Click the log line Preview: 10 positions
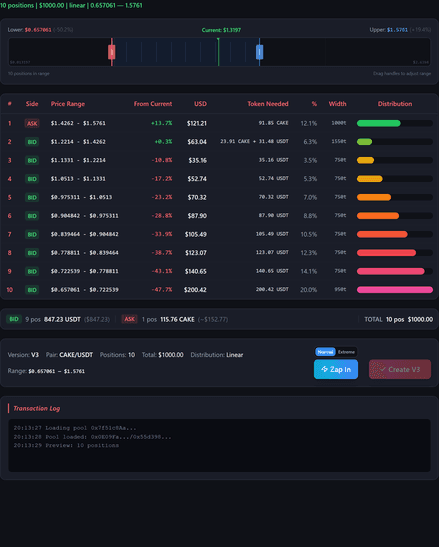Viewport: 439px width, 547px height. coord(66,445)
